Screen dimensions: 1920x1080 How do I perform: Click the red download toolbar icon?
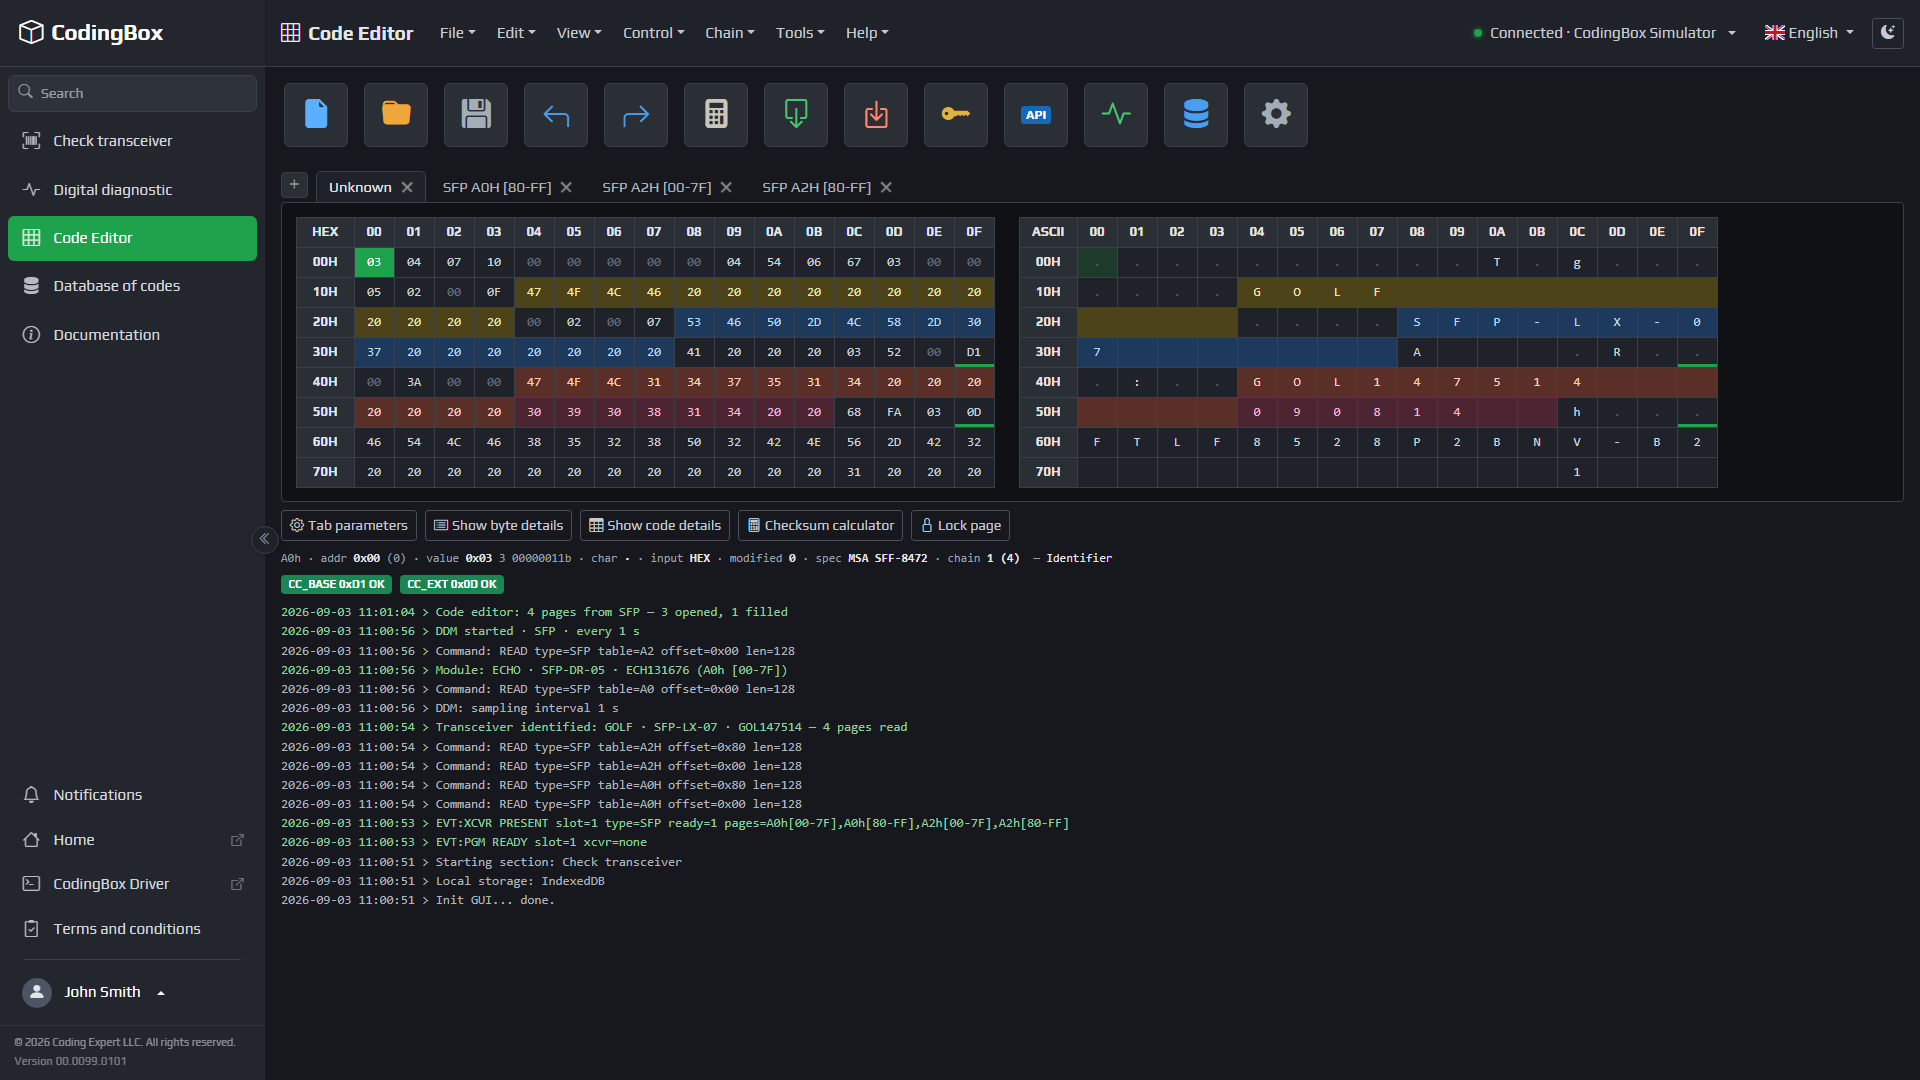point(876,115)
